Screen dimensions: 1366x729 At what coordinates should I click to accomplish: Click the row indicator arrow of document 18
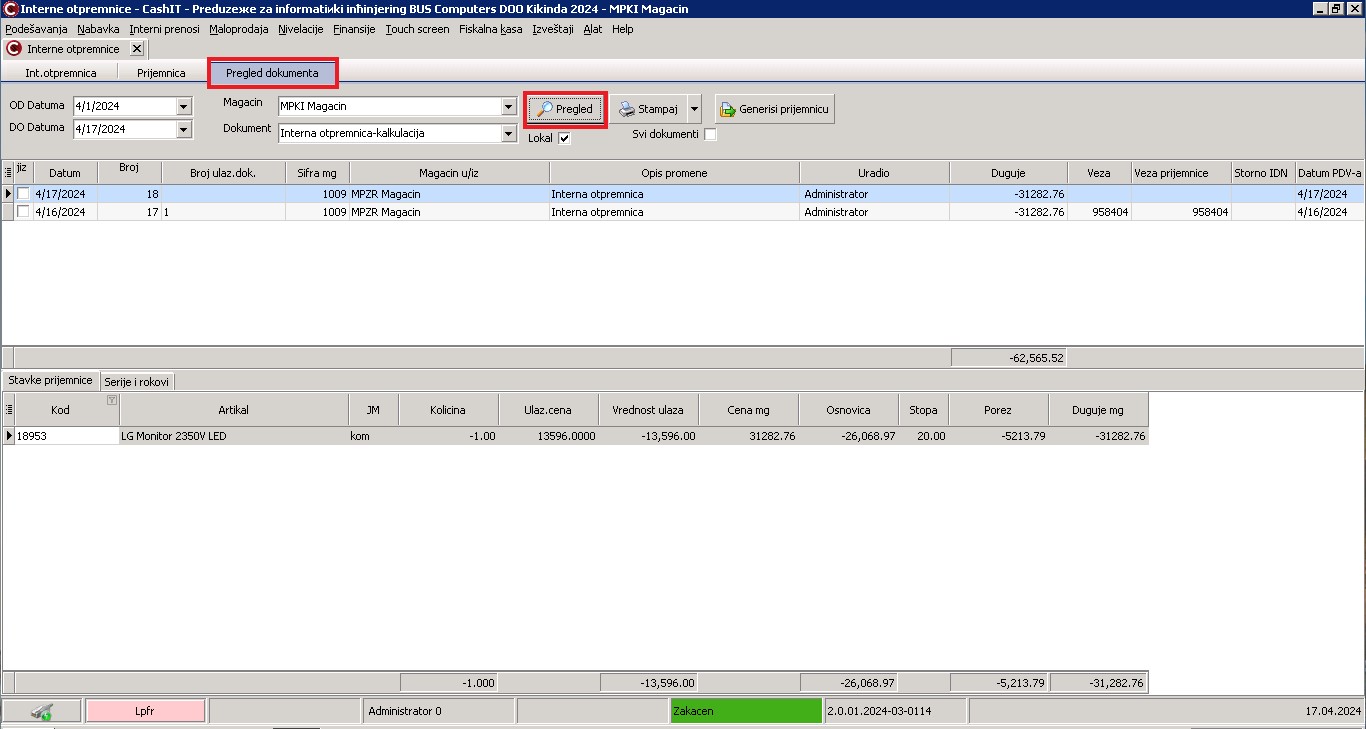[8, 194]
